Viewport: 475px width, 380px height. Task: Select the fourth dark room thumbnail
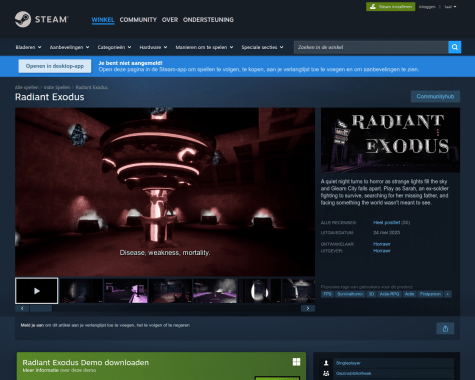(x=170, y=291)
